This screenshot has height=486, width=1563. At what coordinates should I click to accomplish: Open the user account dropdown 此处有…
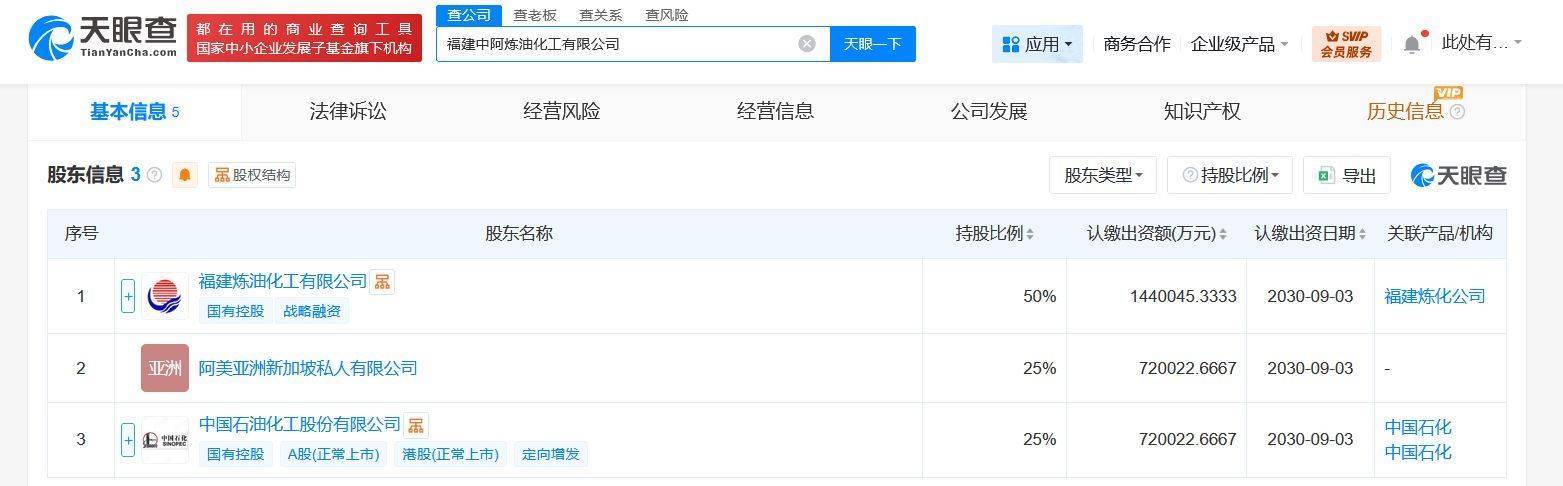coord(1482,43)
